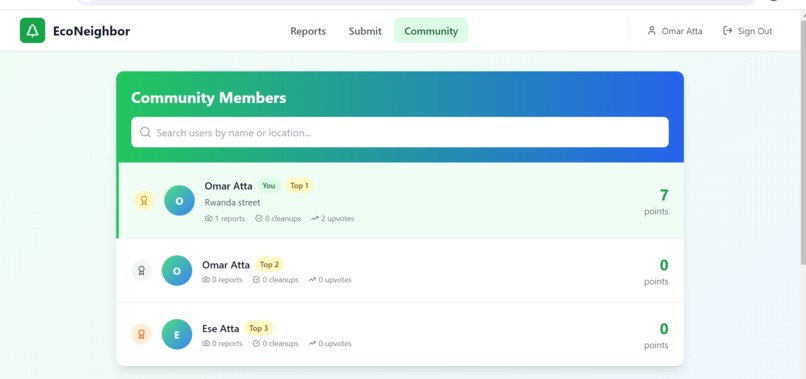Click the EcoNeighbor tree logo icon
The width and height of the screenshot is (806, 379).
[x=32, y=30]
